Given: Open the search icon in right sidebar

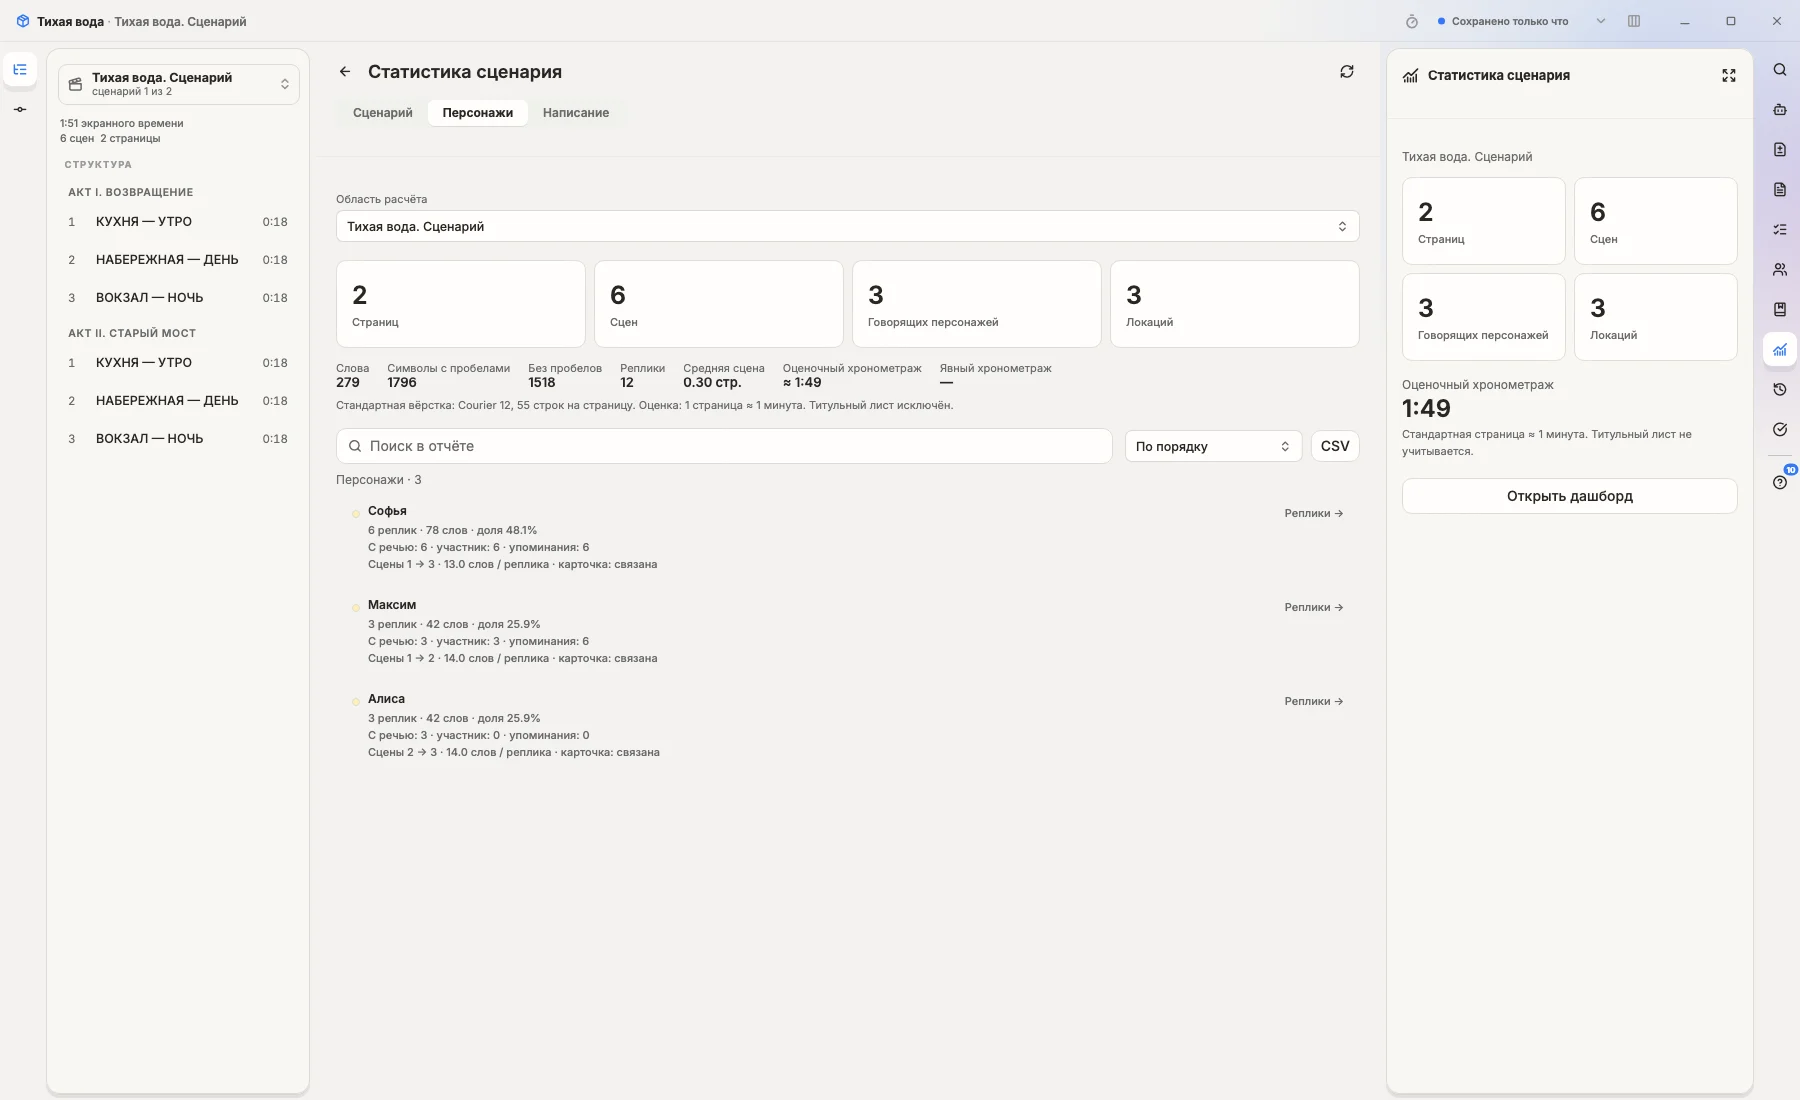Looking at the screenshot, I should pyautogui.click(x=1780, y=70).
